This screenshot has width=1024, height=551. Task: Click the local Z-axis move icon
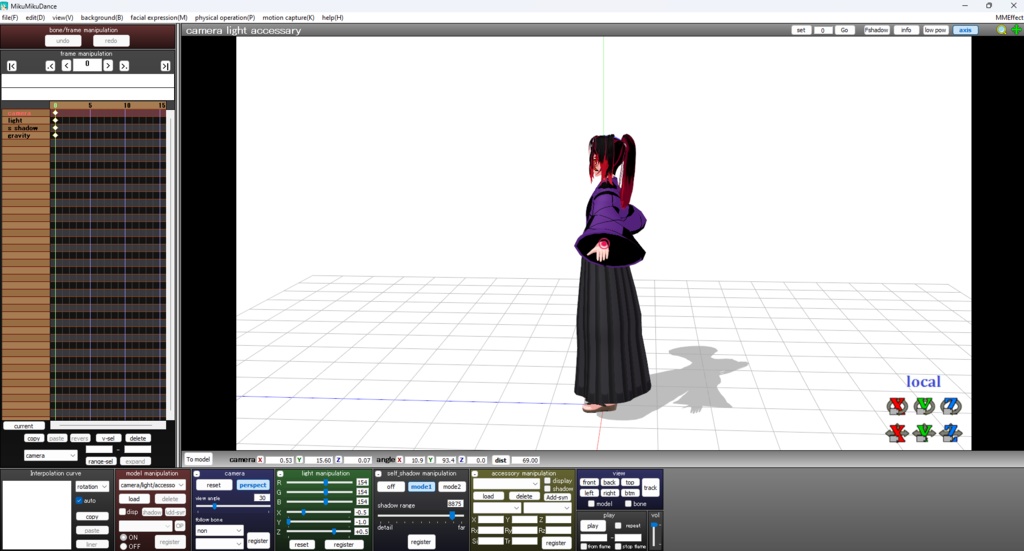[x=951, y=432]
